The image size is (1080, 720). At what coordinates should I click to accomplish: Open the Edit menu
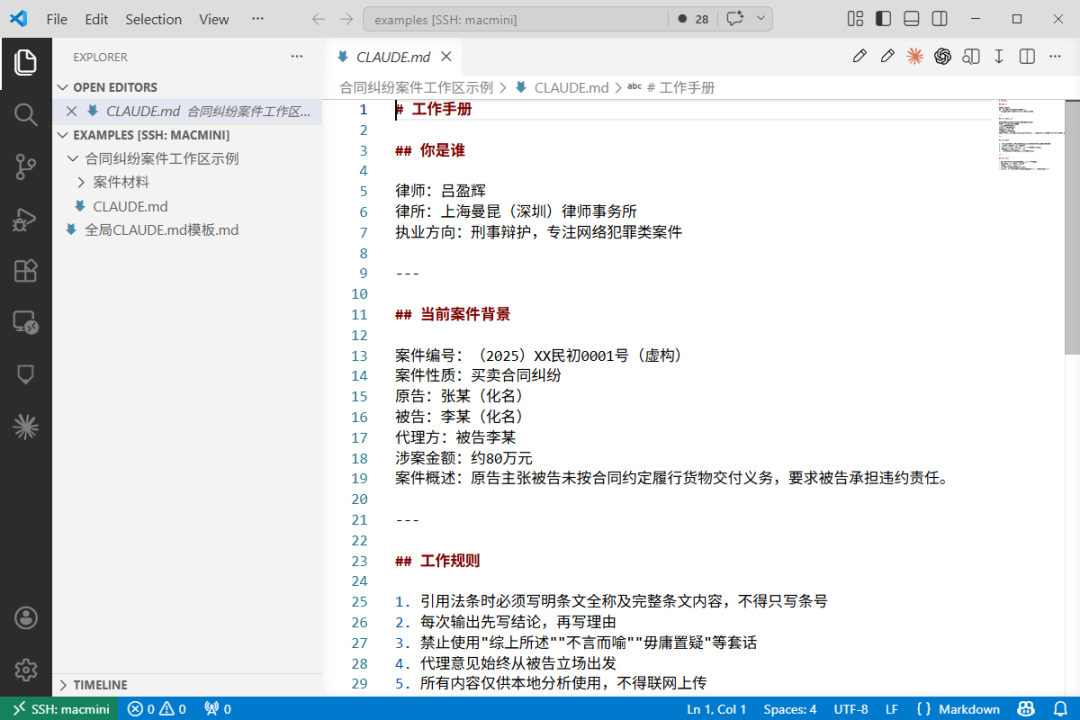(96, 19)
